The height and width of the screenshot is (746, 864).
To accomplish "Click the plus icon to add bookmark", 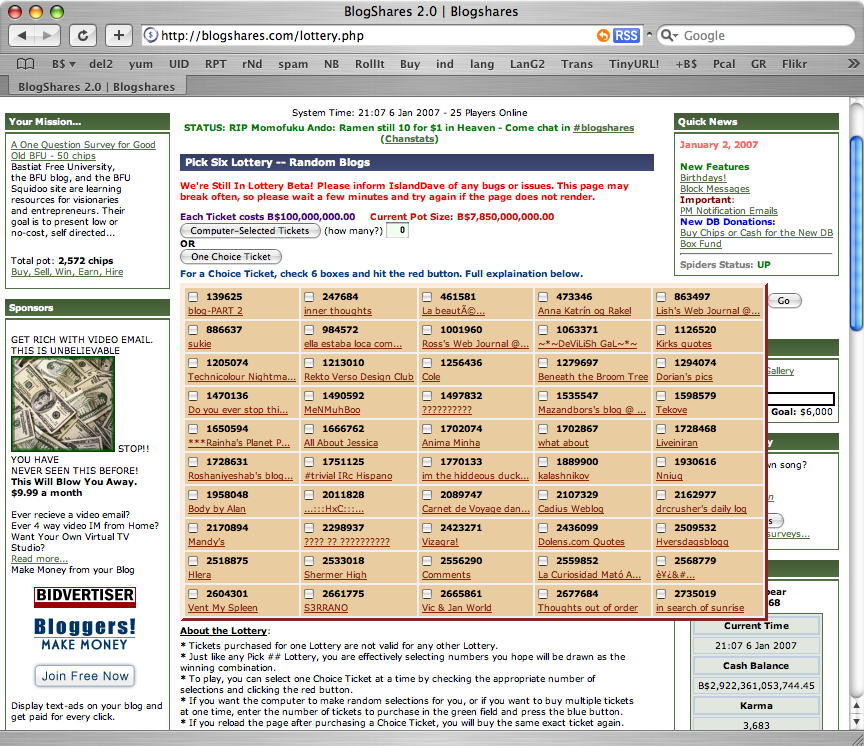I will click(118, 36).
